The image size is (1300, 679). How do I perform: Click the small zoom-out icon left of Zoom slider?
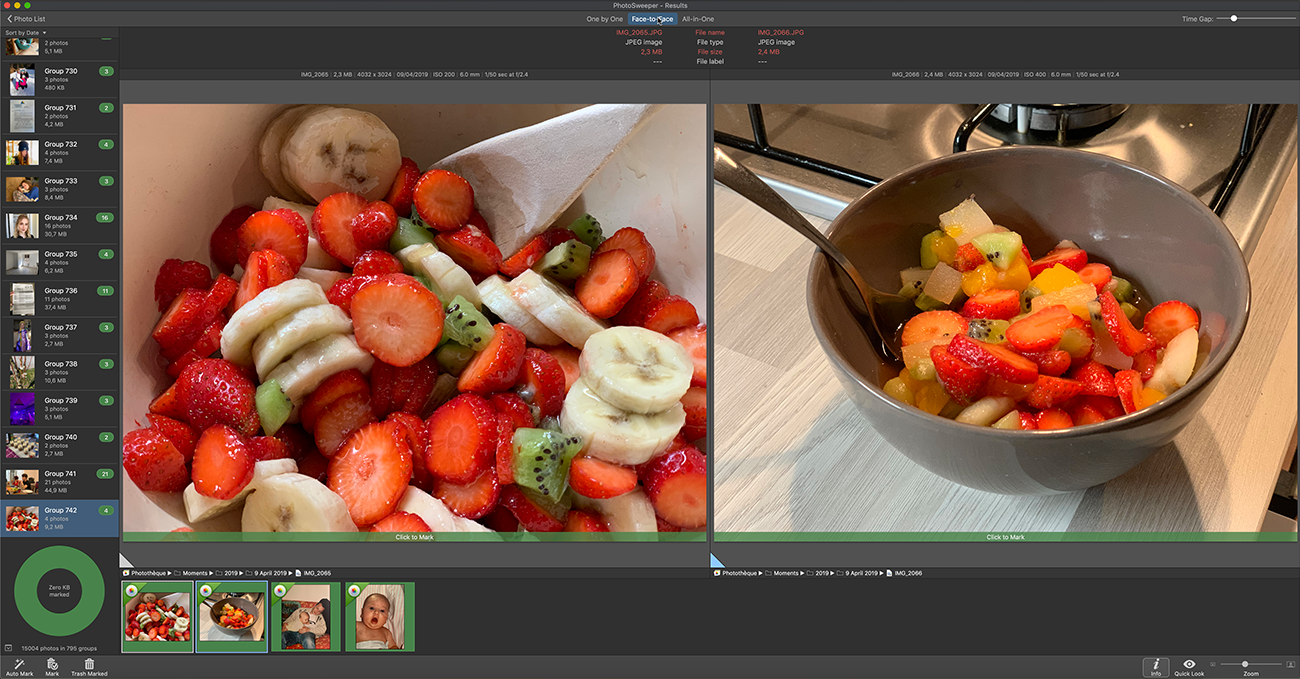pos(1213,664)
